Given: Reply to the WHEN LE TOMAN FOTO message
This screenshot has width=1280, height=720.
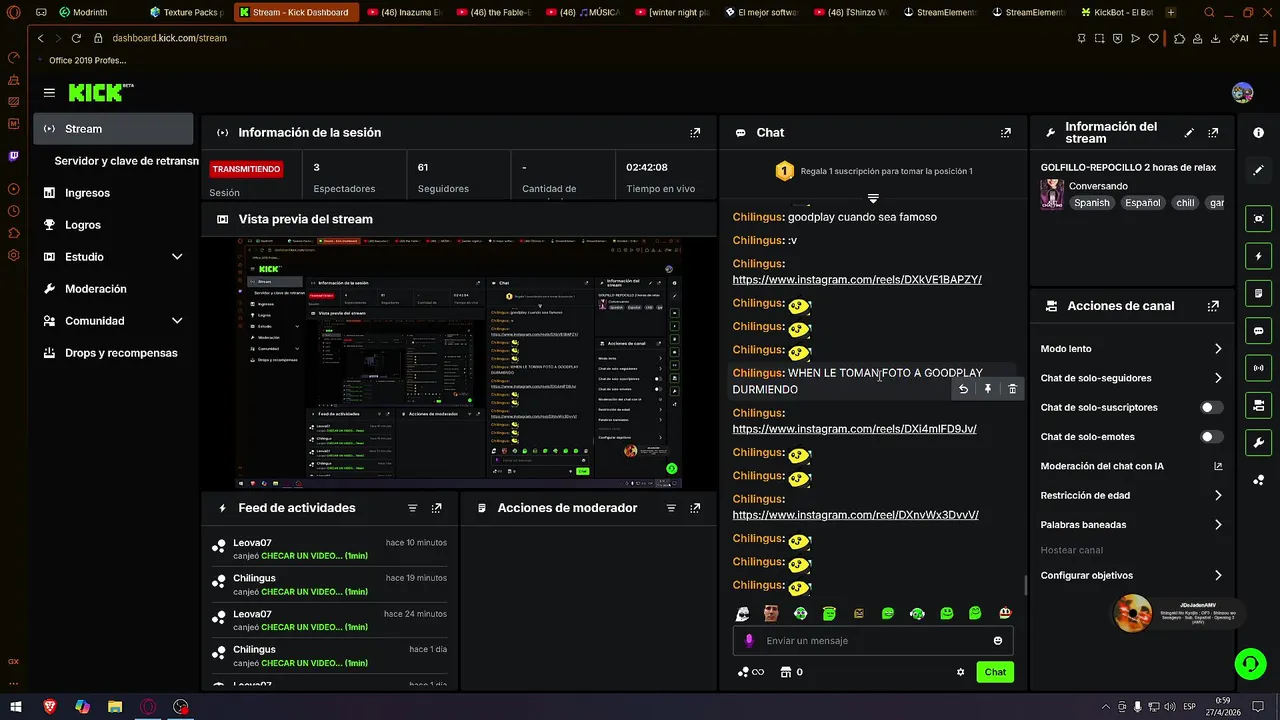Looking at the screenshot, I should (x=963, y=389).
